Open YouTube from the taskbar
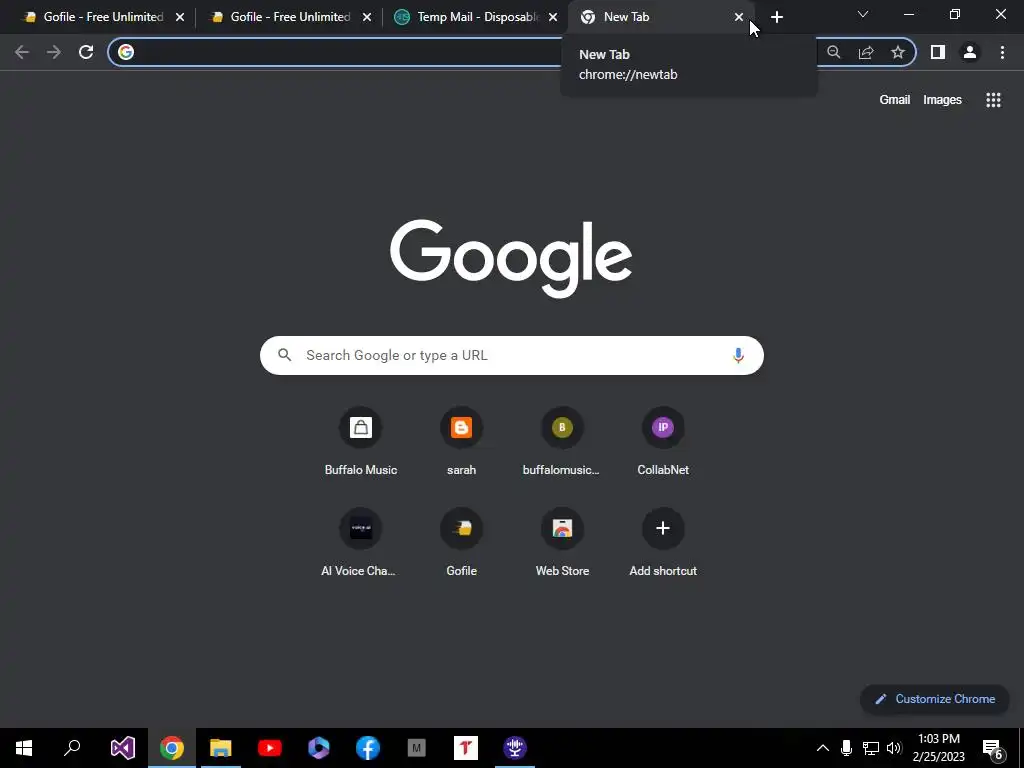 pyautogui.click(x=270, y=748)
